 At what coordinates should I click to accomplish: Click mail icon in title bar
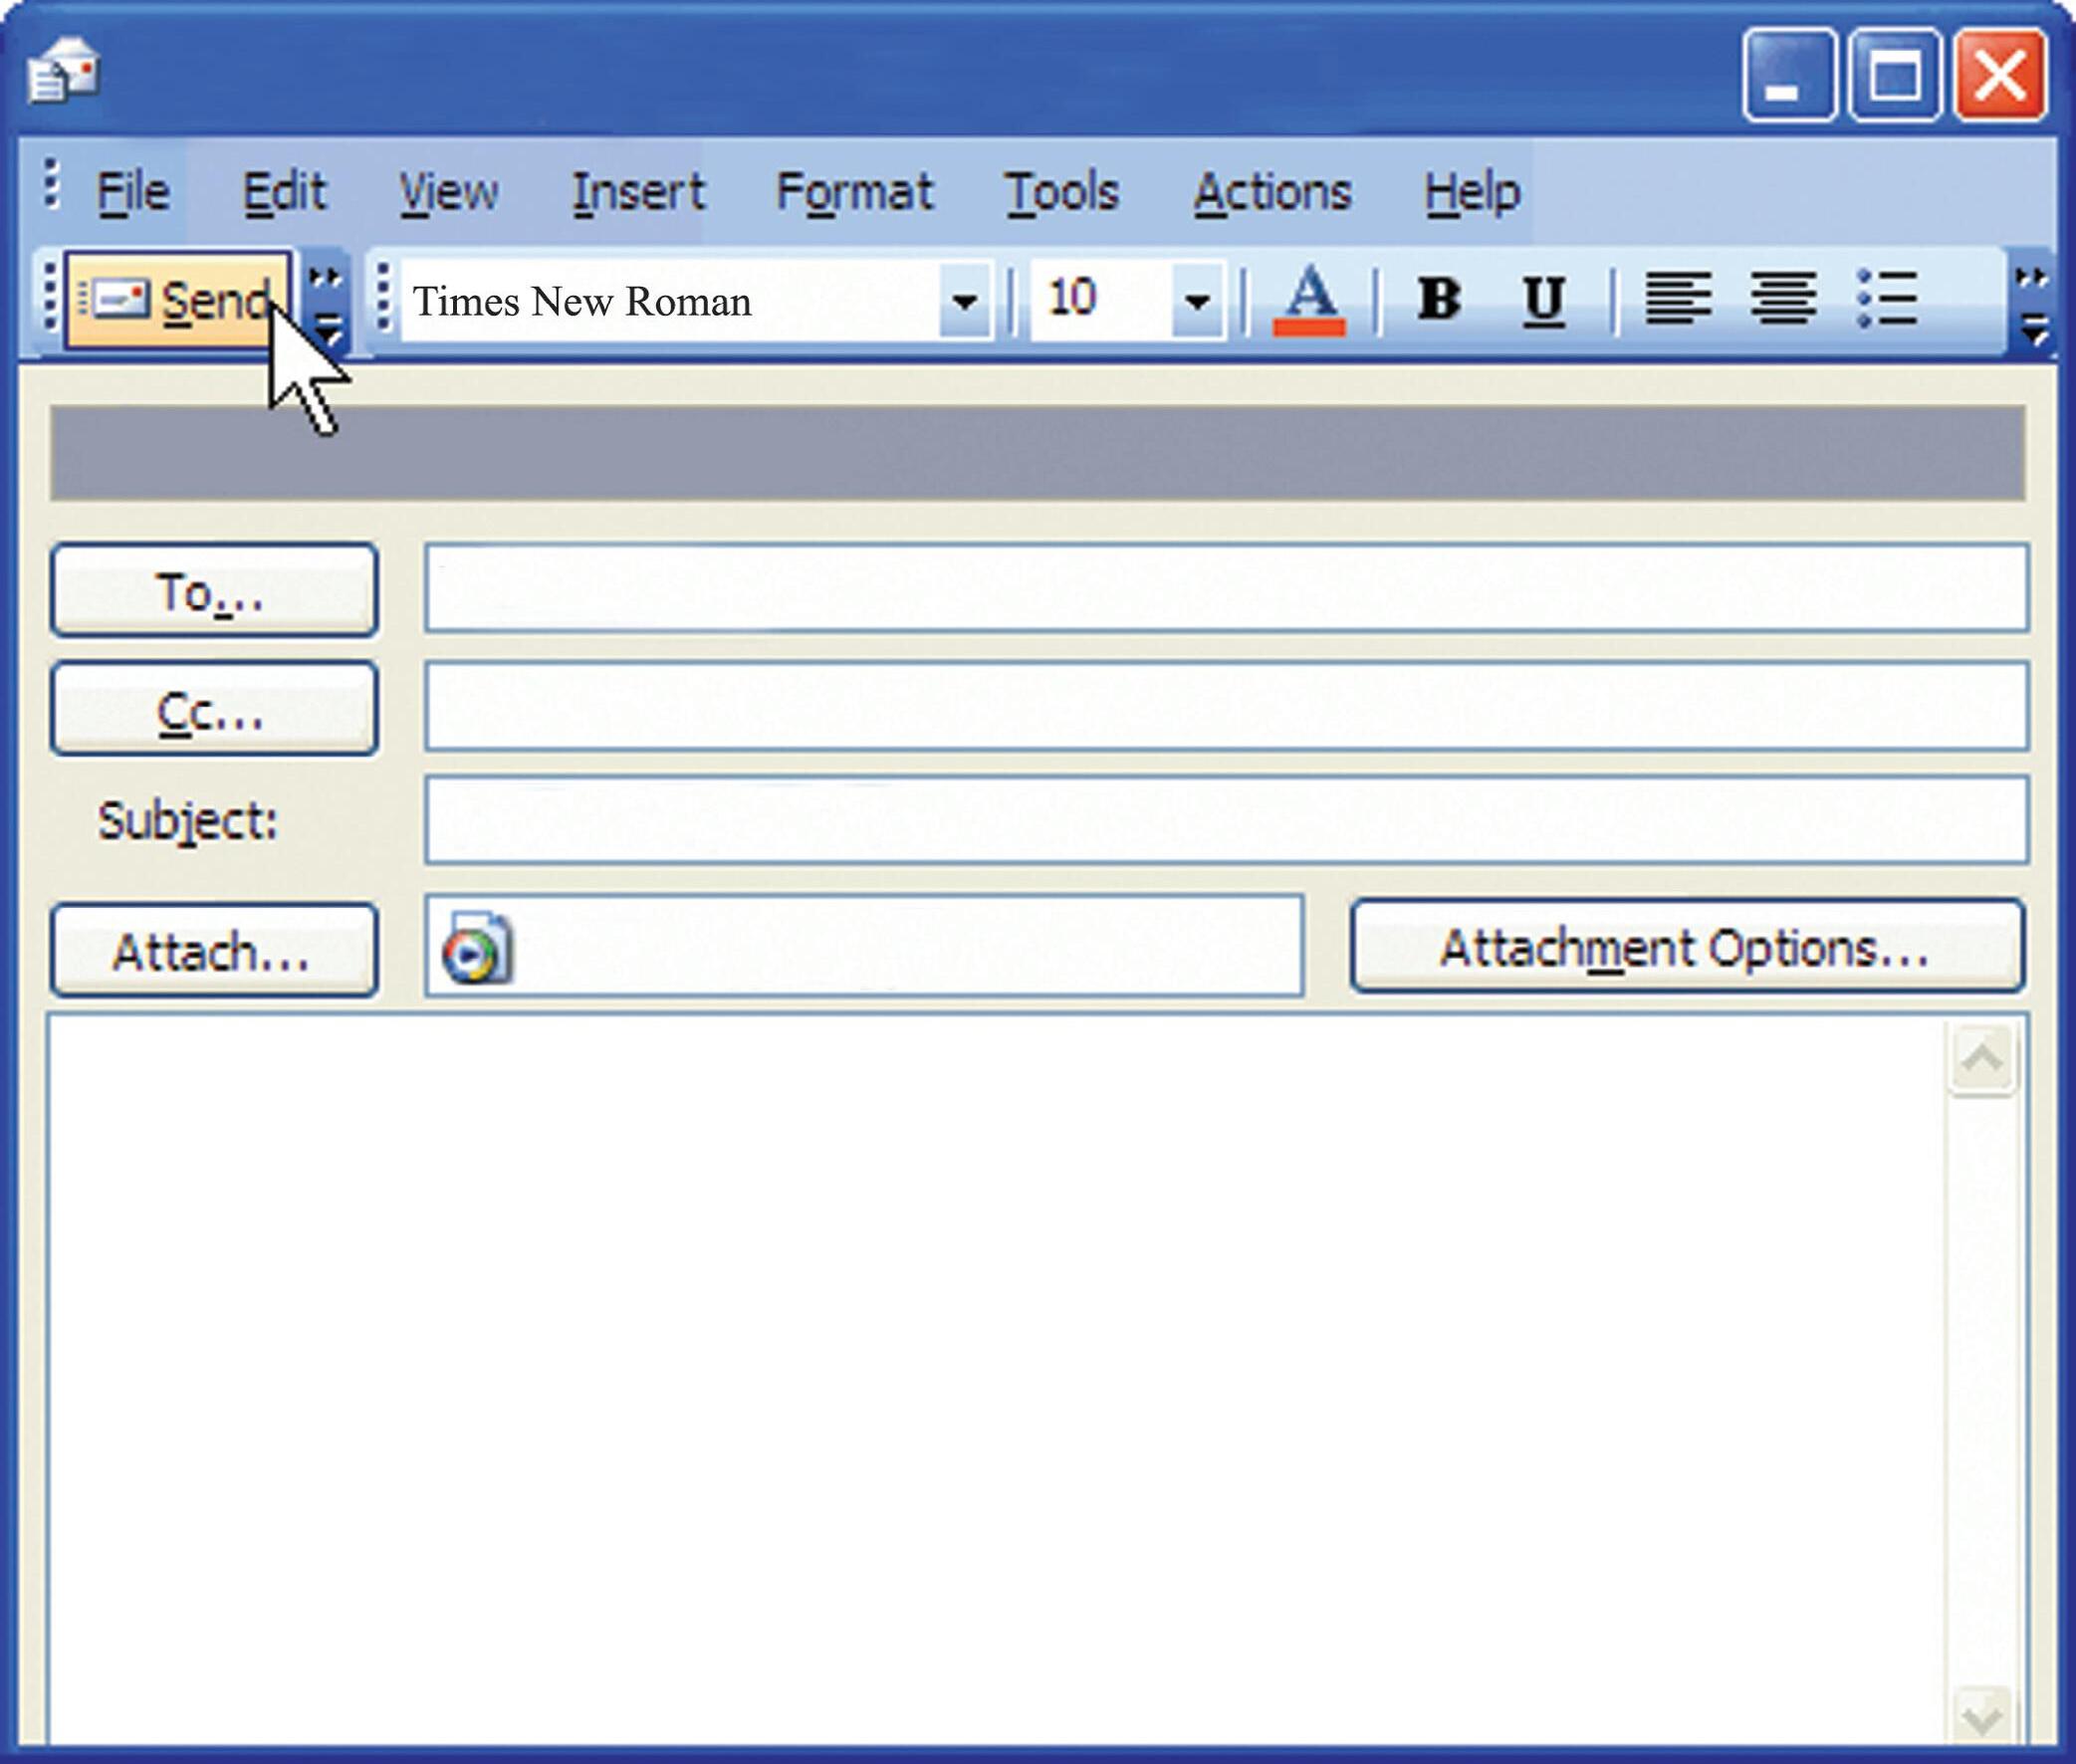(x=63, y=70)
